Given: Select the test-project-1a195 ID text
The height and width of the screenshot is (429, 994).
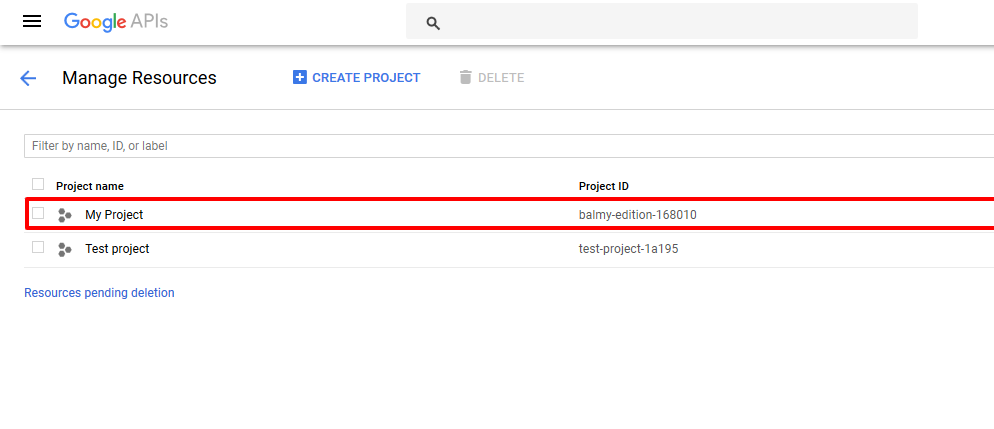Looking at the screenshot, I should coord(628,249).
